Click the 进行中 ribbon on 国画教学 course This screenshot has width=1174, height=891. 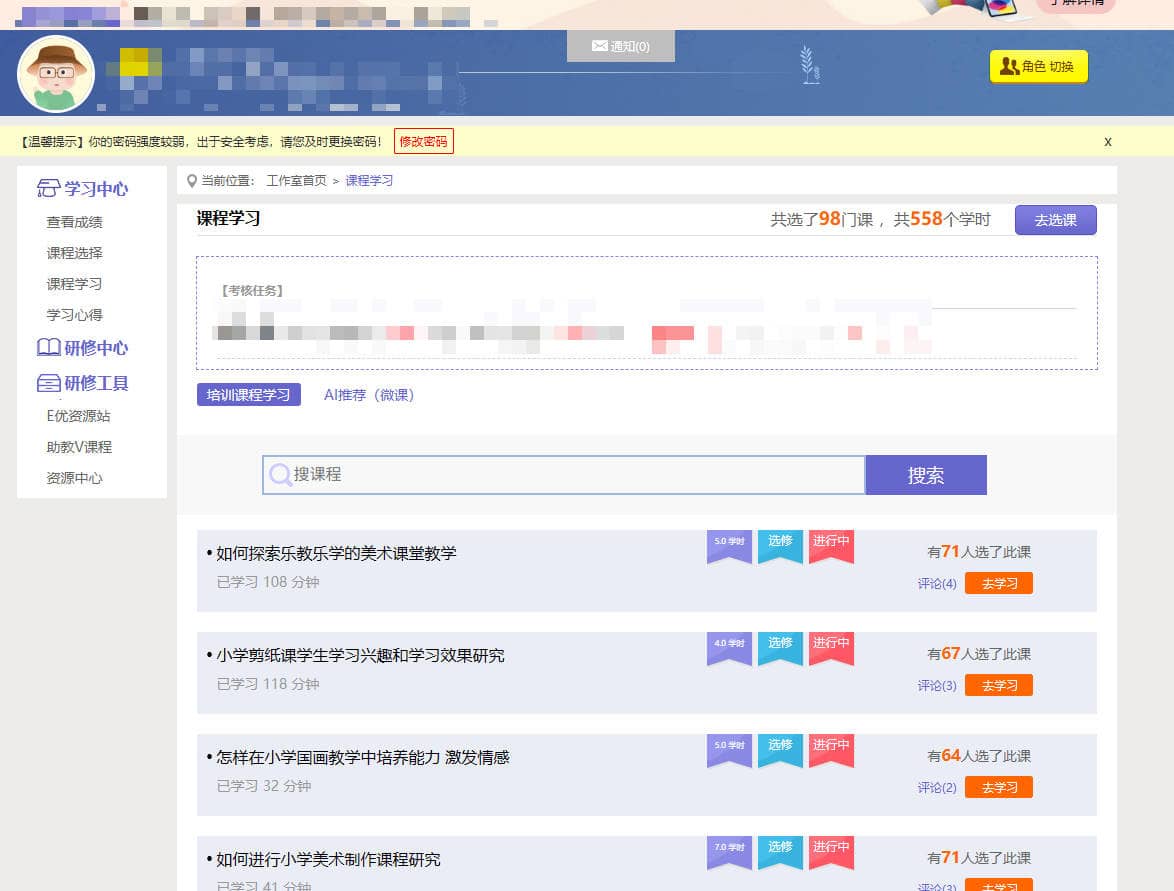tap(831, 748)
